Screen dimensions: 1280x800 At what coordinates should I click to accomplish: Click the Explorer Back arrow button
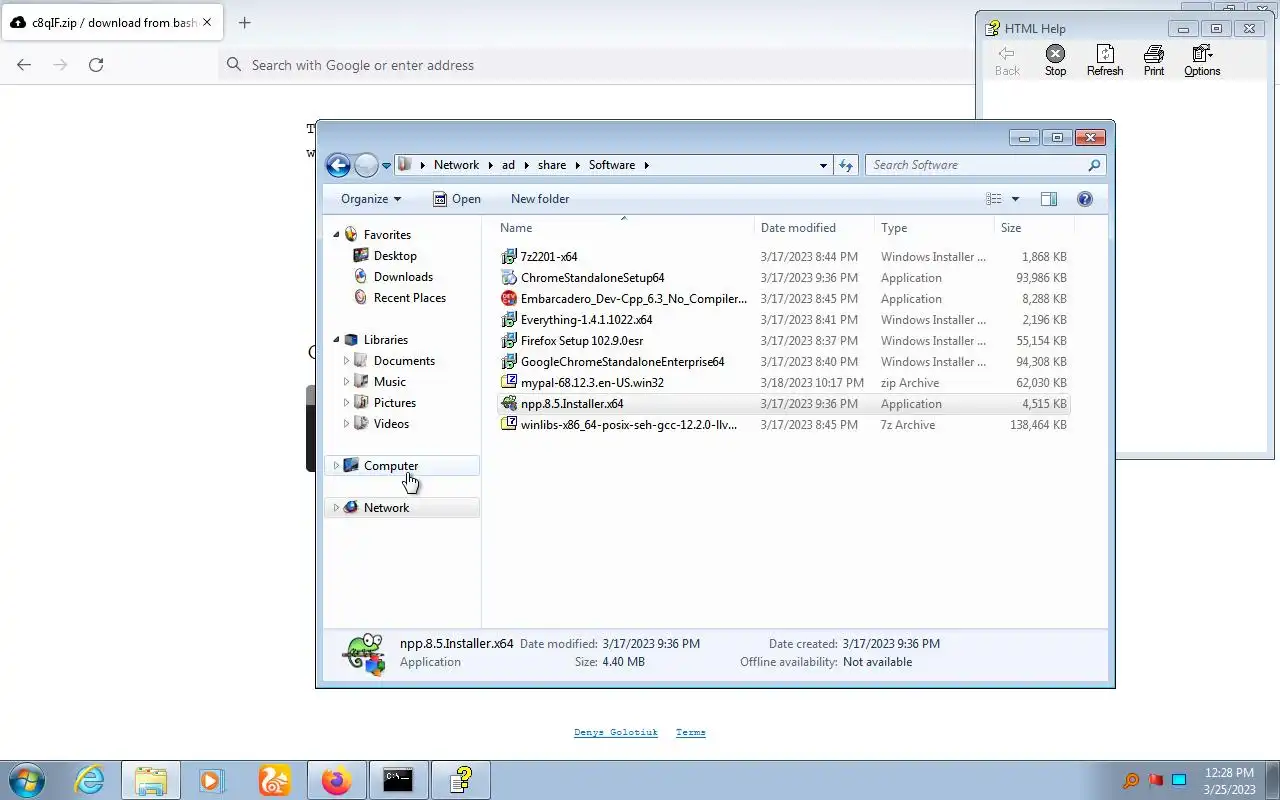click(x=338, y=165)
